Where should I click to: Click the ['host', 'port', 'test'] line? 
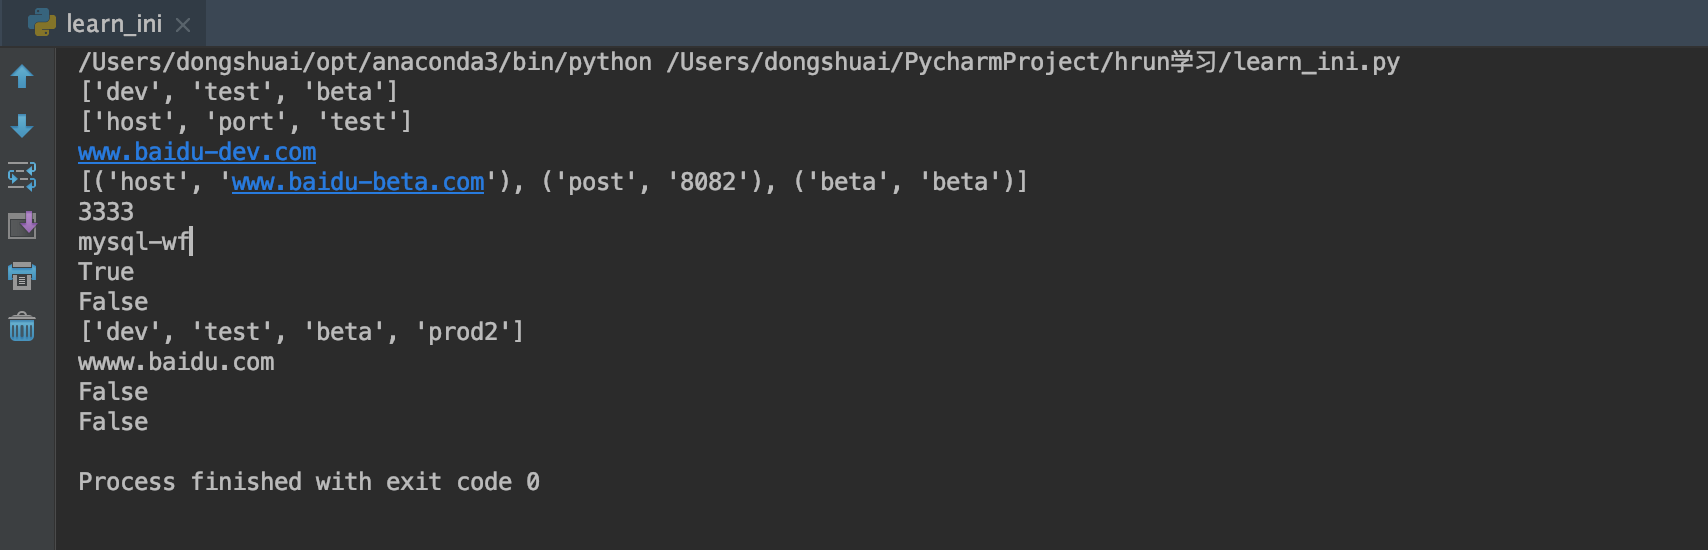(x=245, y=122)
